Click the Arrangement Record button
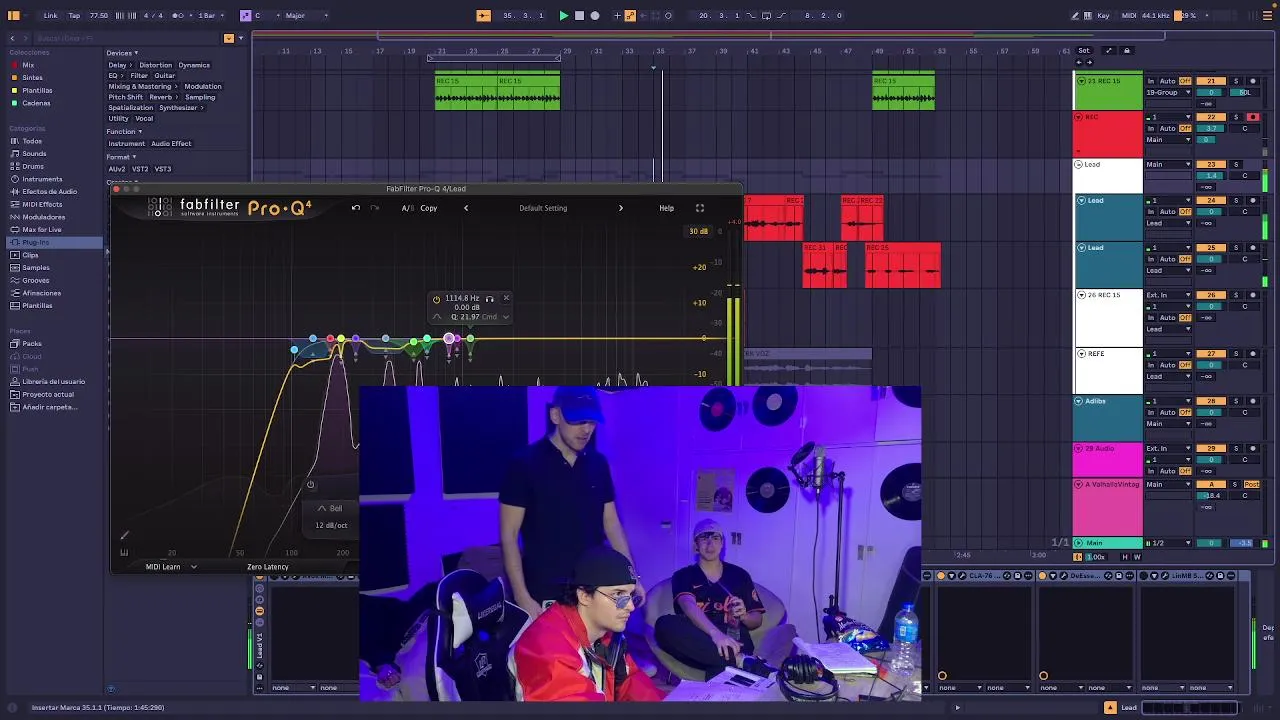 click(595, 15)
